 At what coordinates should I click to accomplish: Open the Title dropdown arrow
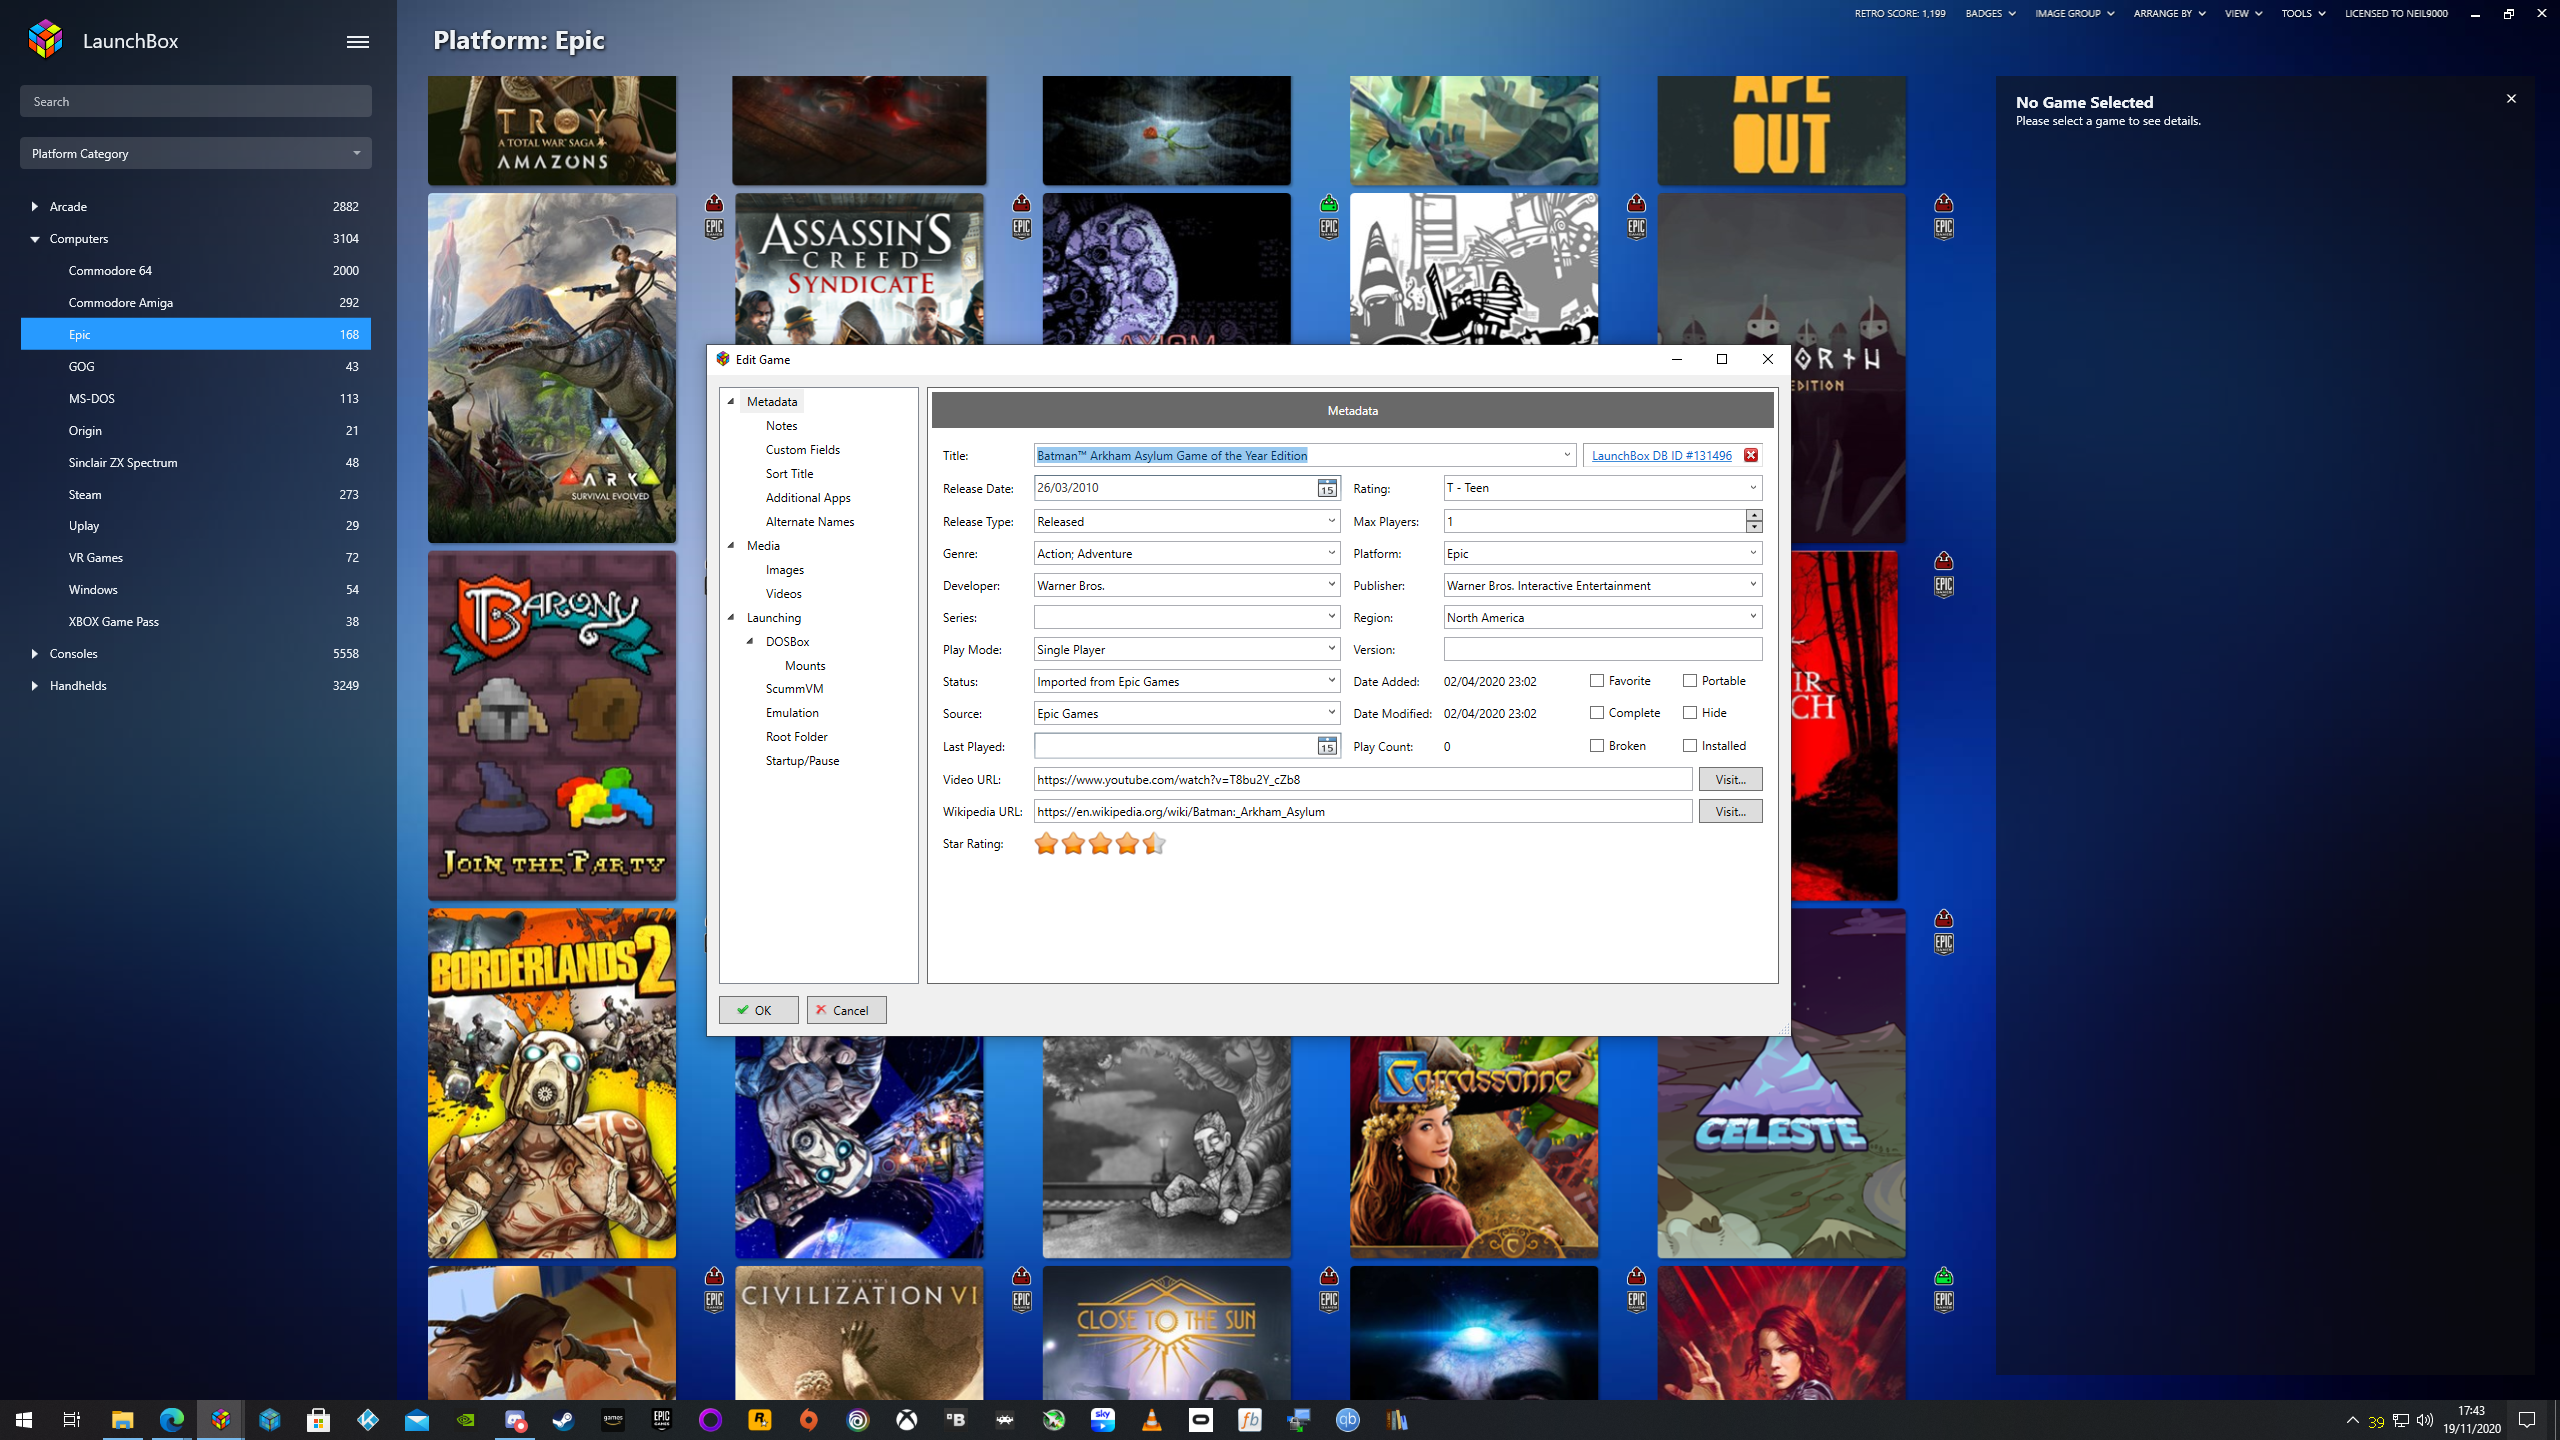(x=1567, y=455)
